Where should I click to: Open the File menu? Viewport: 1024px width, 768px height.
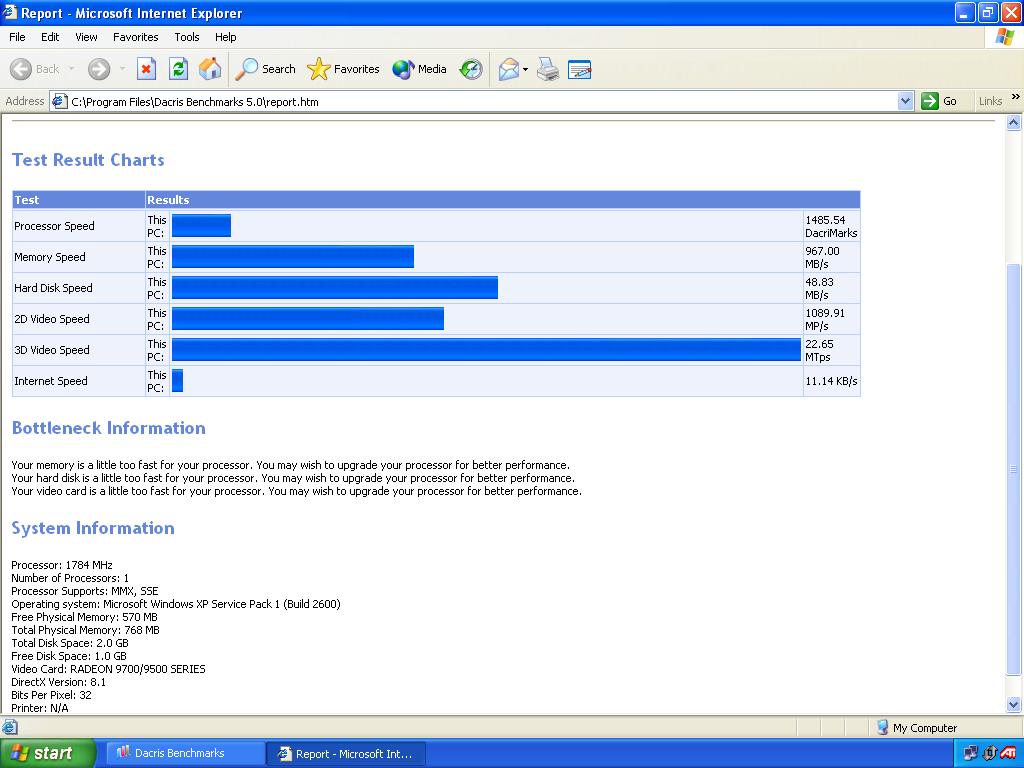tap(17, 37)
